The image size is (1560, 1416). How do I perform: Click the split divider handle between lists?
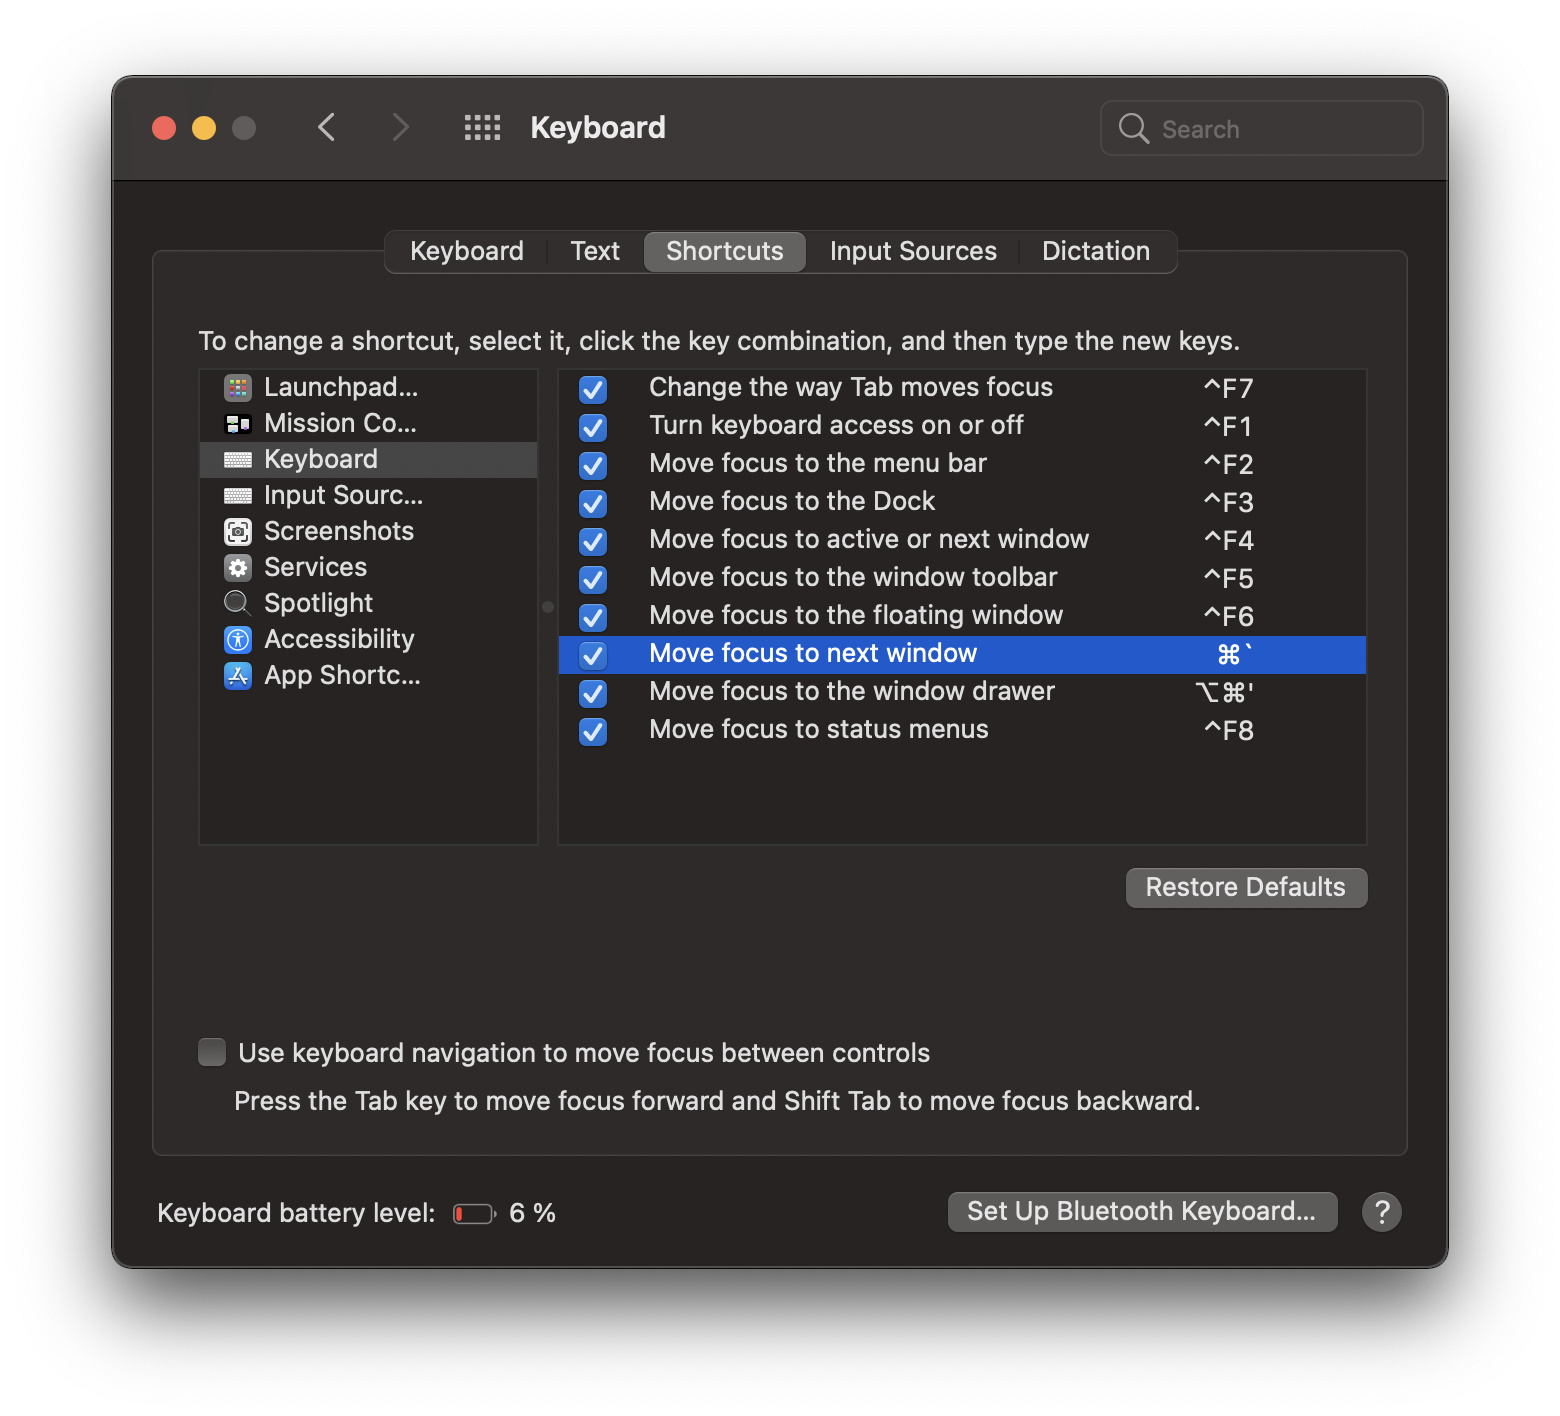pos(548,607)
